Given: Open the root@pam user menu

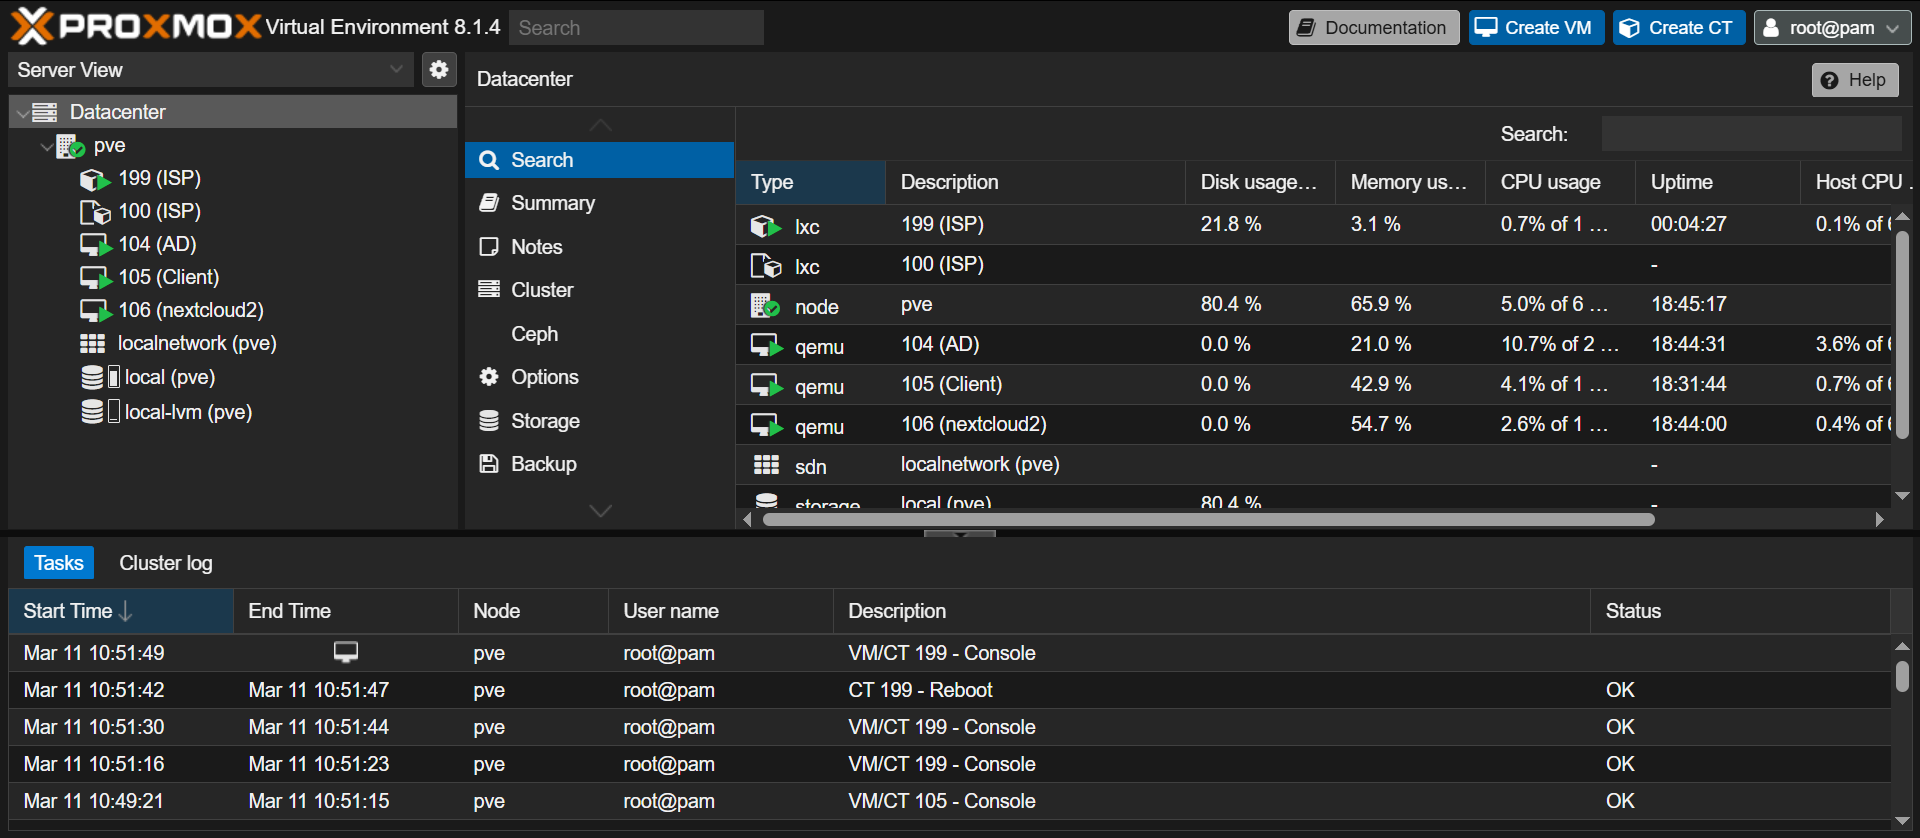Looking at the screenshot, I should [1832, 28].
